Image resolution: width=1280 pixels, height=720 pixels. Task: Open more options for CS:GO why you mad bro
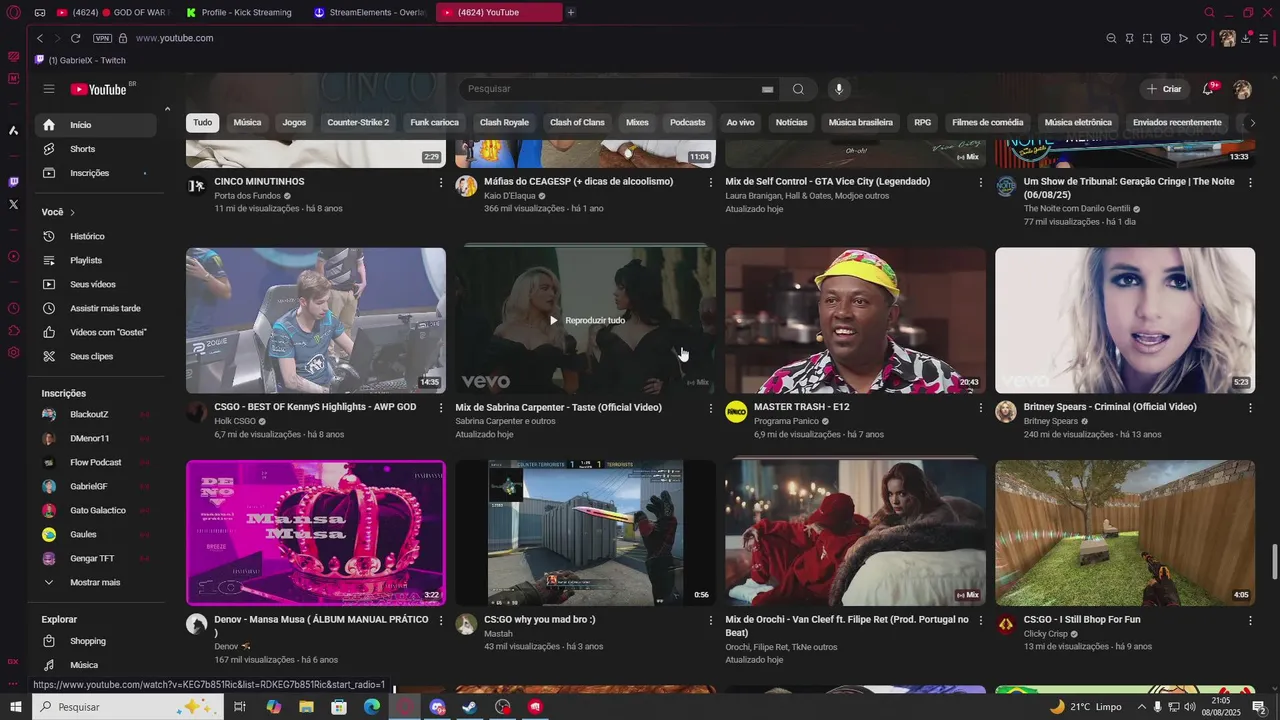pyautogui.click(x=711, y=621)
